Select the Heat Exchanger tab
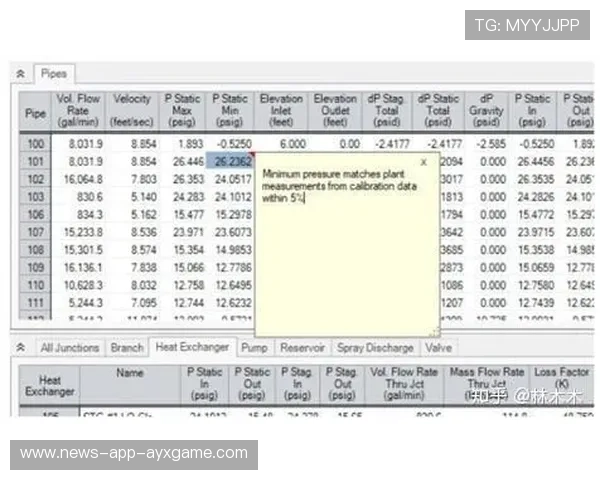Viewport: 600px width, 480px height. point(192,348)
